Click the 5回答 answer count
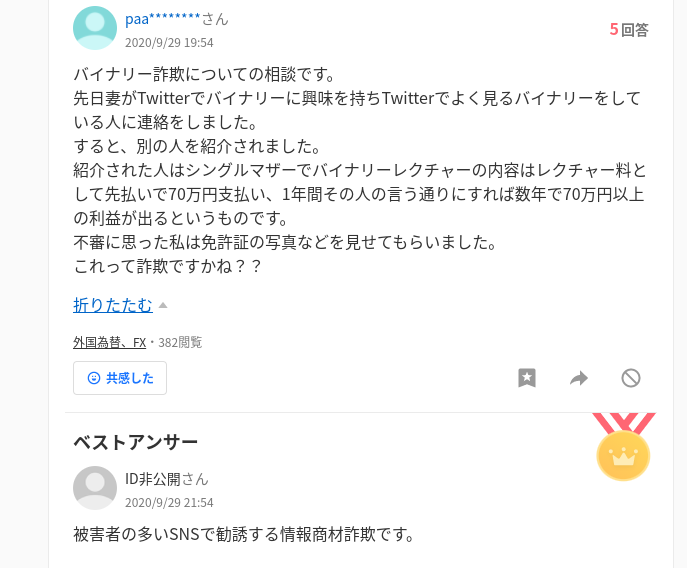 629,29
